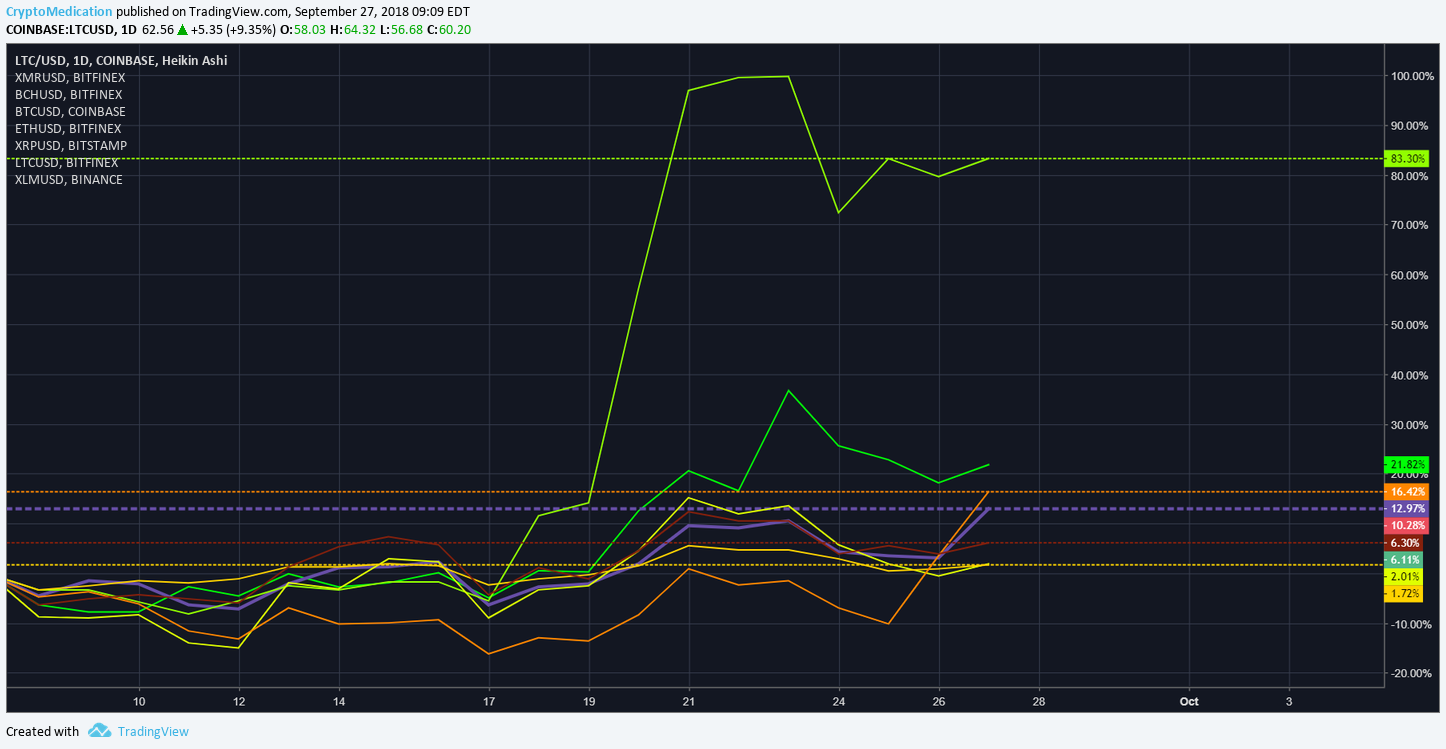Click the Oct date on time axis
Screen dimensions: 1446x749
click(x=1189, y=701)
